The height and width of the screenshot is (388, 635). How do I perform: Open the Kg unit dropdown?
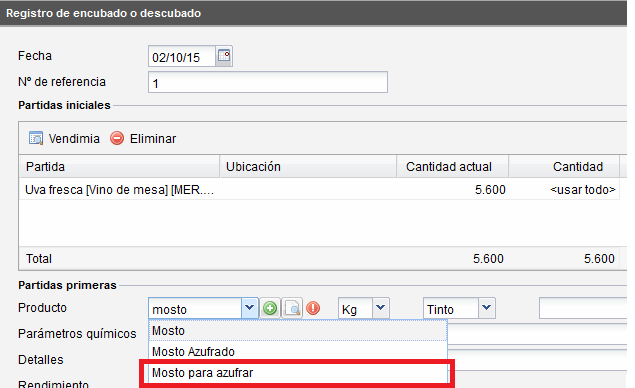coord(381,308)
